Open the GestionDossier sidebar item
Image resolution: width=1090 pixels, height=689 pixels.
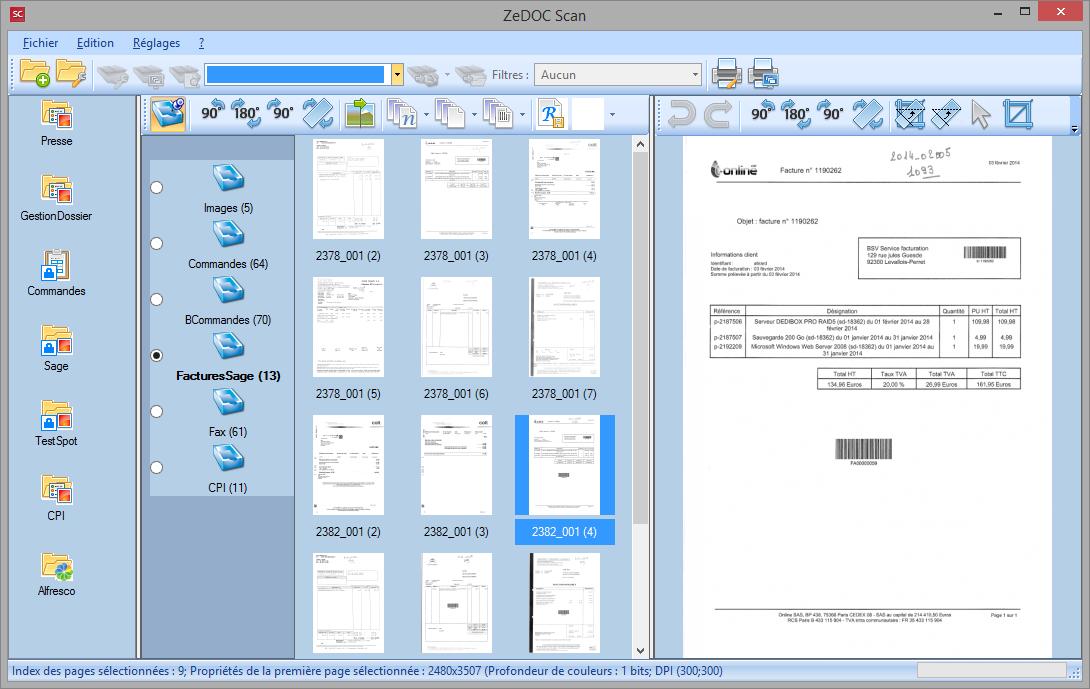pos(56,198)
